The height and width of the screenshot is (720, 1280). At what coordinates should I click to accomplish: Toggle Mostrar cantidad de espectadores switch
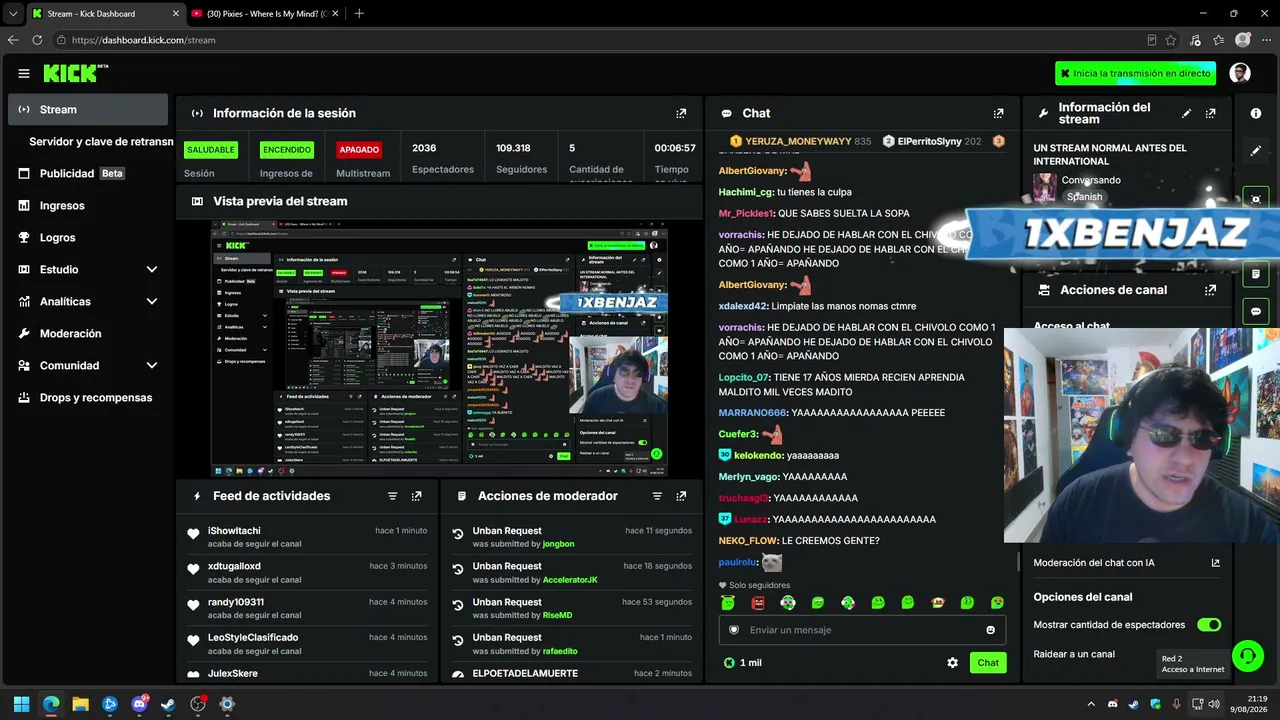1209,625
